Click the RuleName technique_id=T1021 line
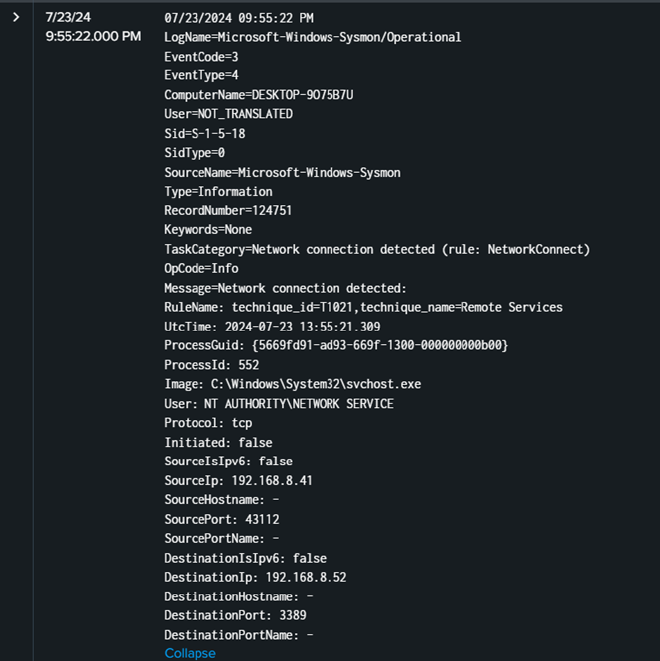This screenshot has height=661, width=660. [363, 307]
